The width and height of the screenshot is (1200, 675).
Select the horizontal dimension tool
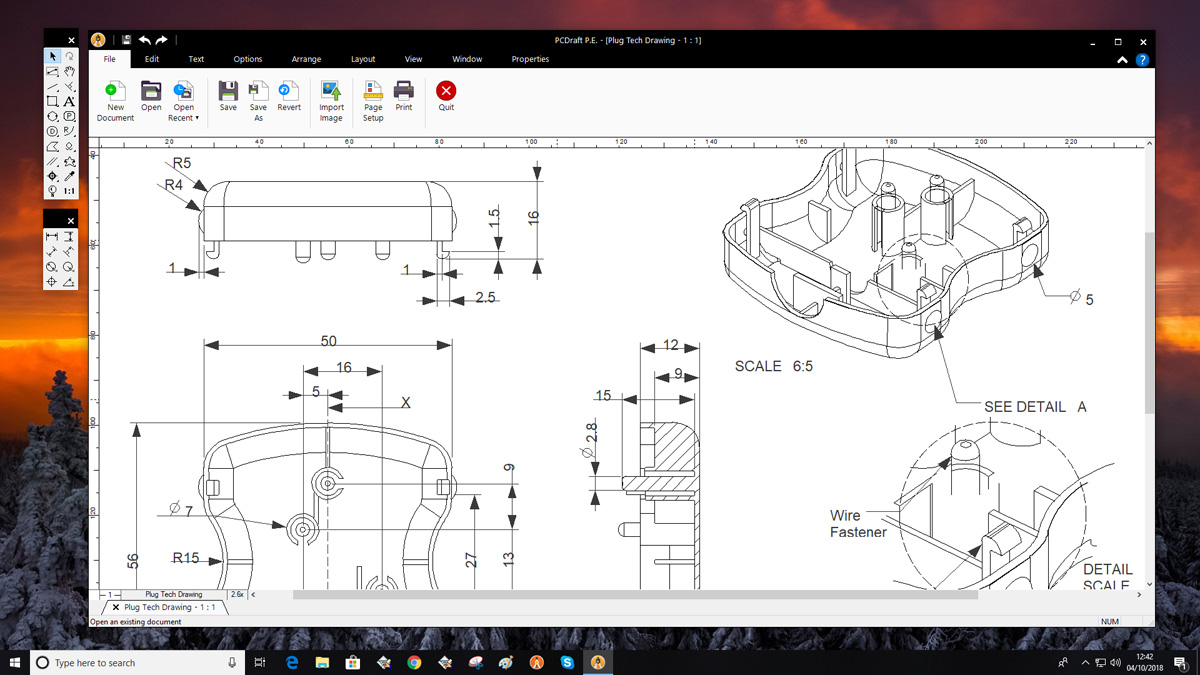(x=52, y=237)
